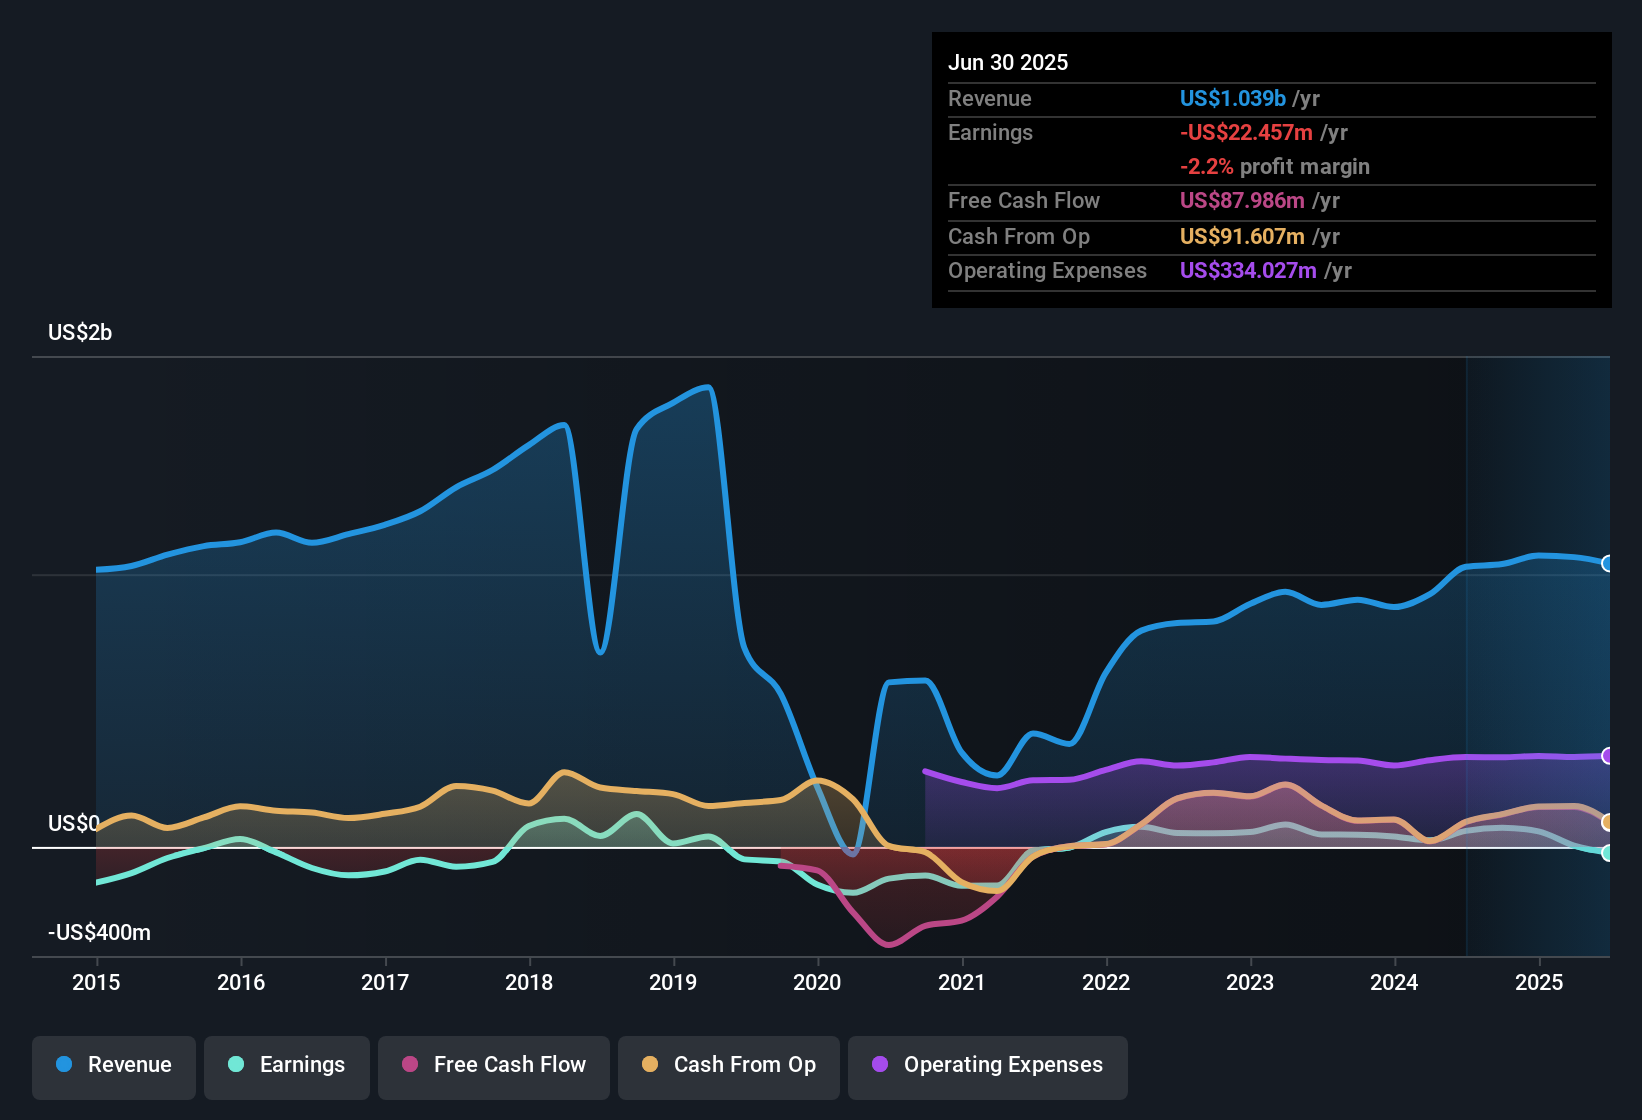Click the Free Cash Flow US$87.986m value
Screen dimensions: 1642x1120
click(x=1242, y=201)
